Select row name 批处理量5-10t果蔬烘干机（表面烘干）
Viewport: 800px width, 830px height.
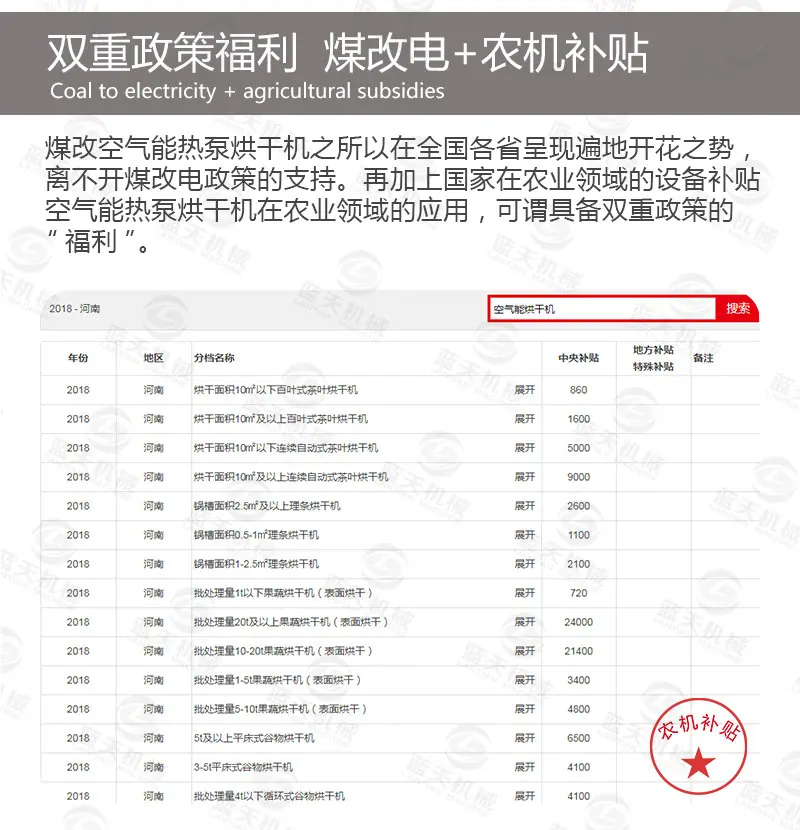(281, 709)
